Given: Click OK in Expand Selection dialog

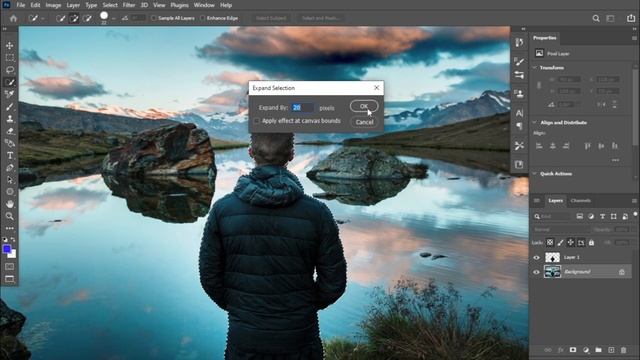Looking at the screenshot, I should click(x=364, y=106).
